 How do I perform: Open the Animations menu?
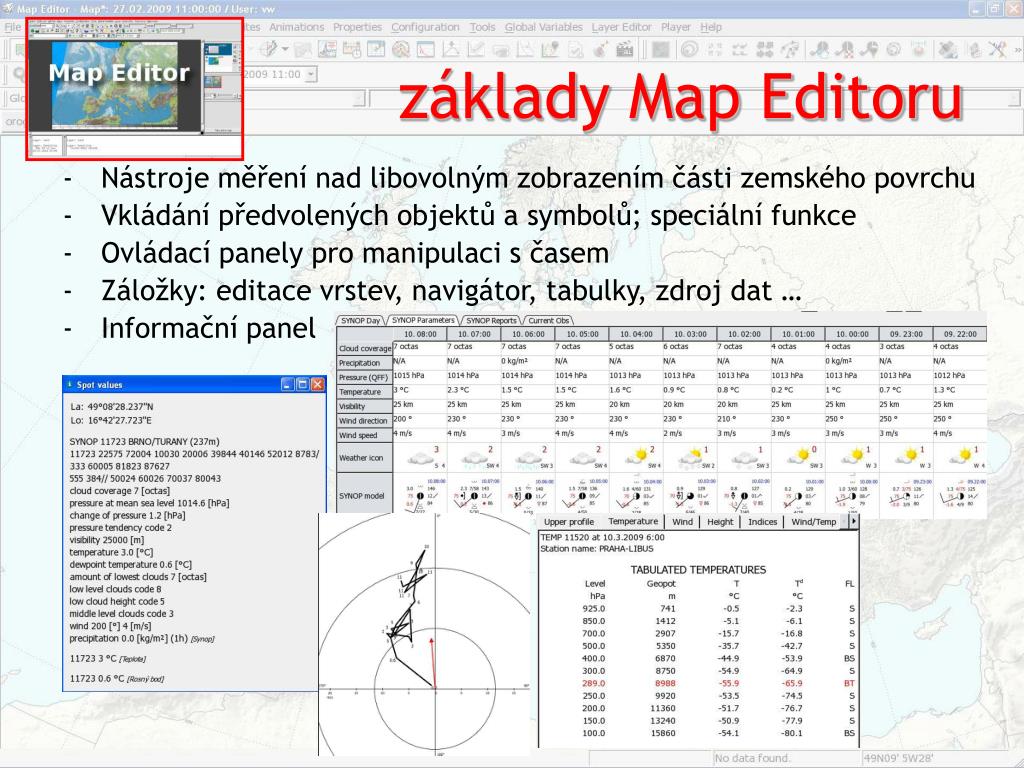tap(296, 27)
